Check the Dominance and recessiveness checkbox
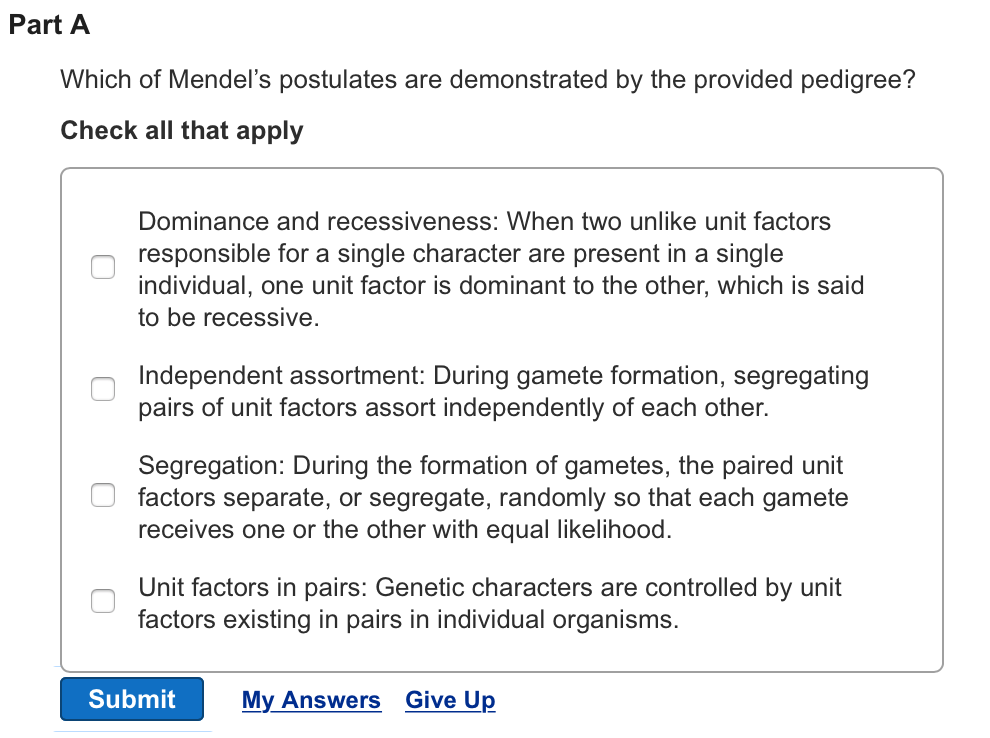The width and height of the screenshot is (990, 738). tap(102, 267)
